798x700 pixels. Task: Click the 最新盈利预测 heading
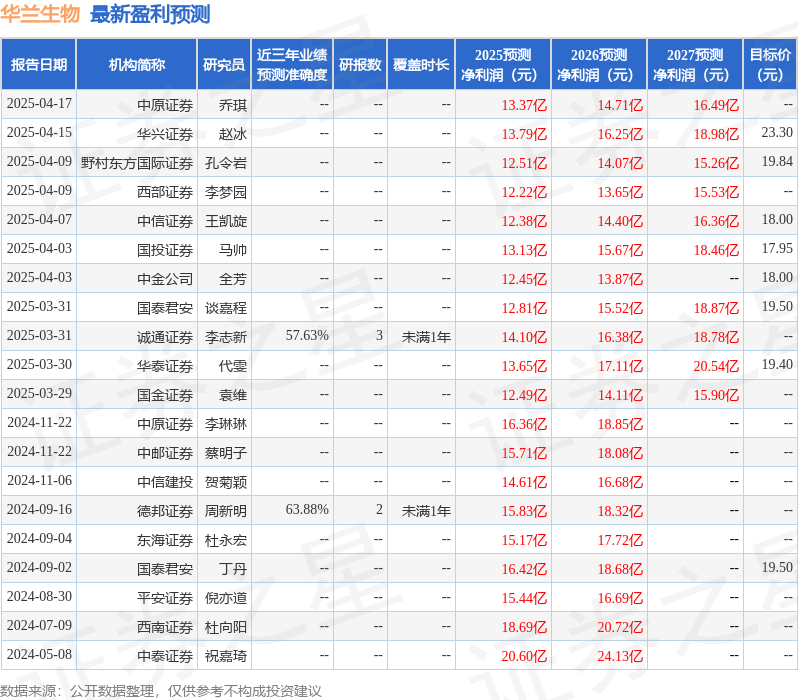[x=150, y=14]
